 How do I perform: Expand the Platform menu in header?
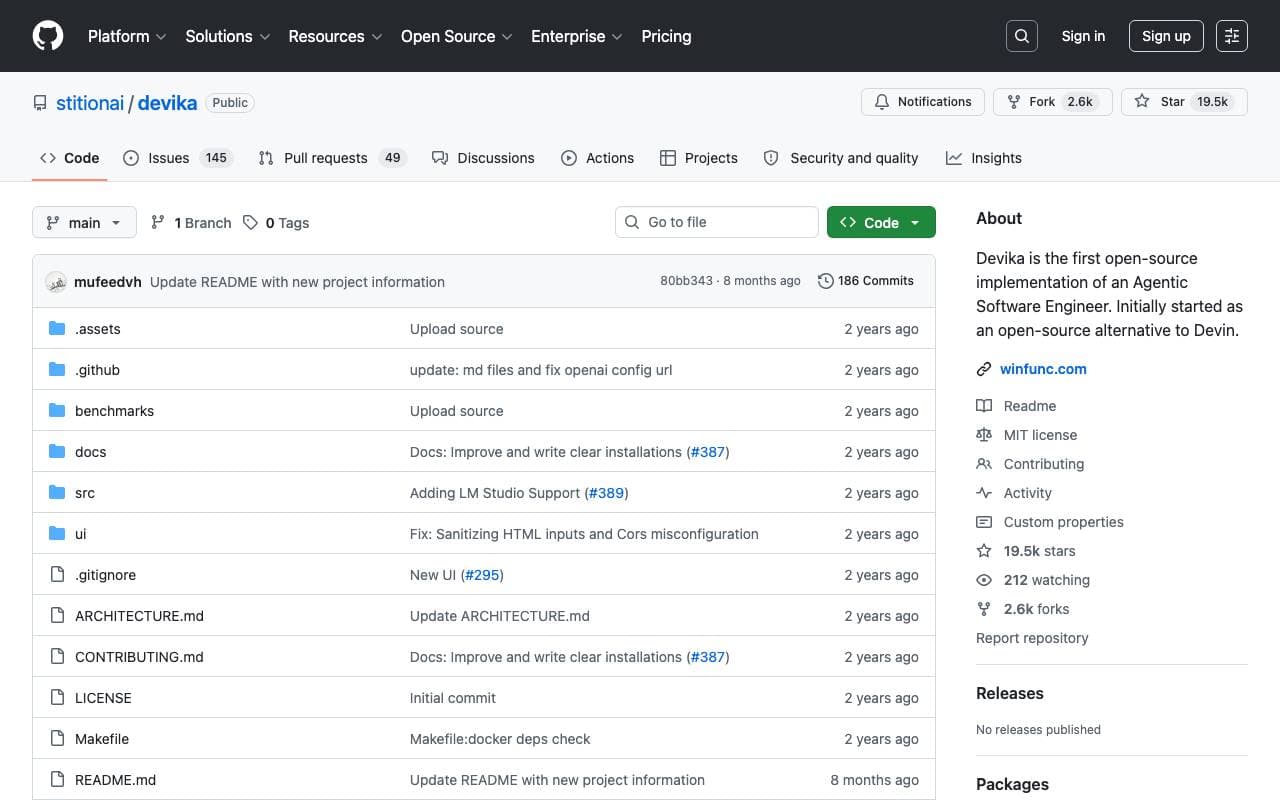(x=127, y=36)
